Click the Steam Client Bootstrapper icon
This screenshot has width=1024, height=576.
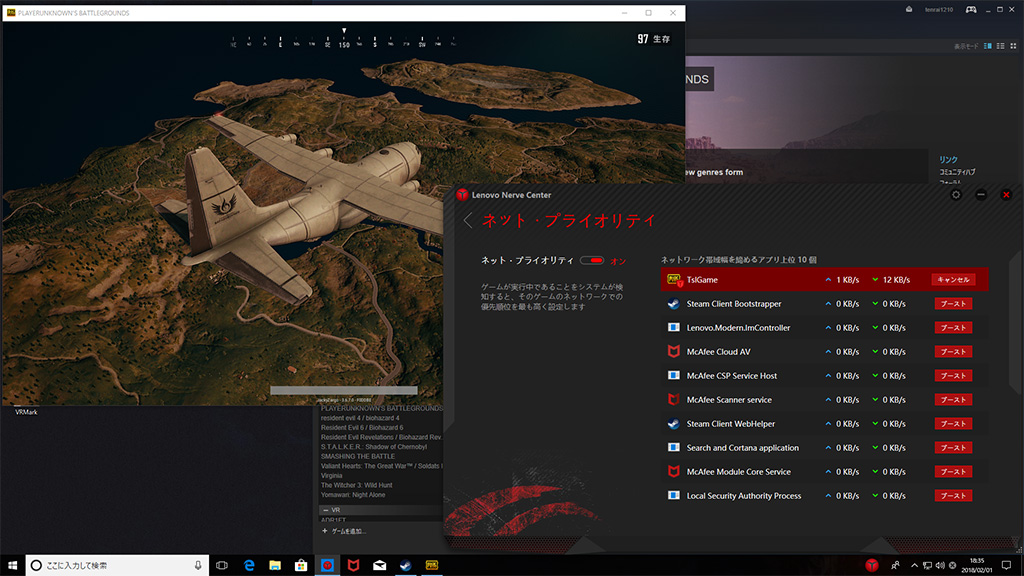tap(673, 304)
